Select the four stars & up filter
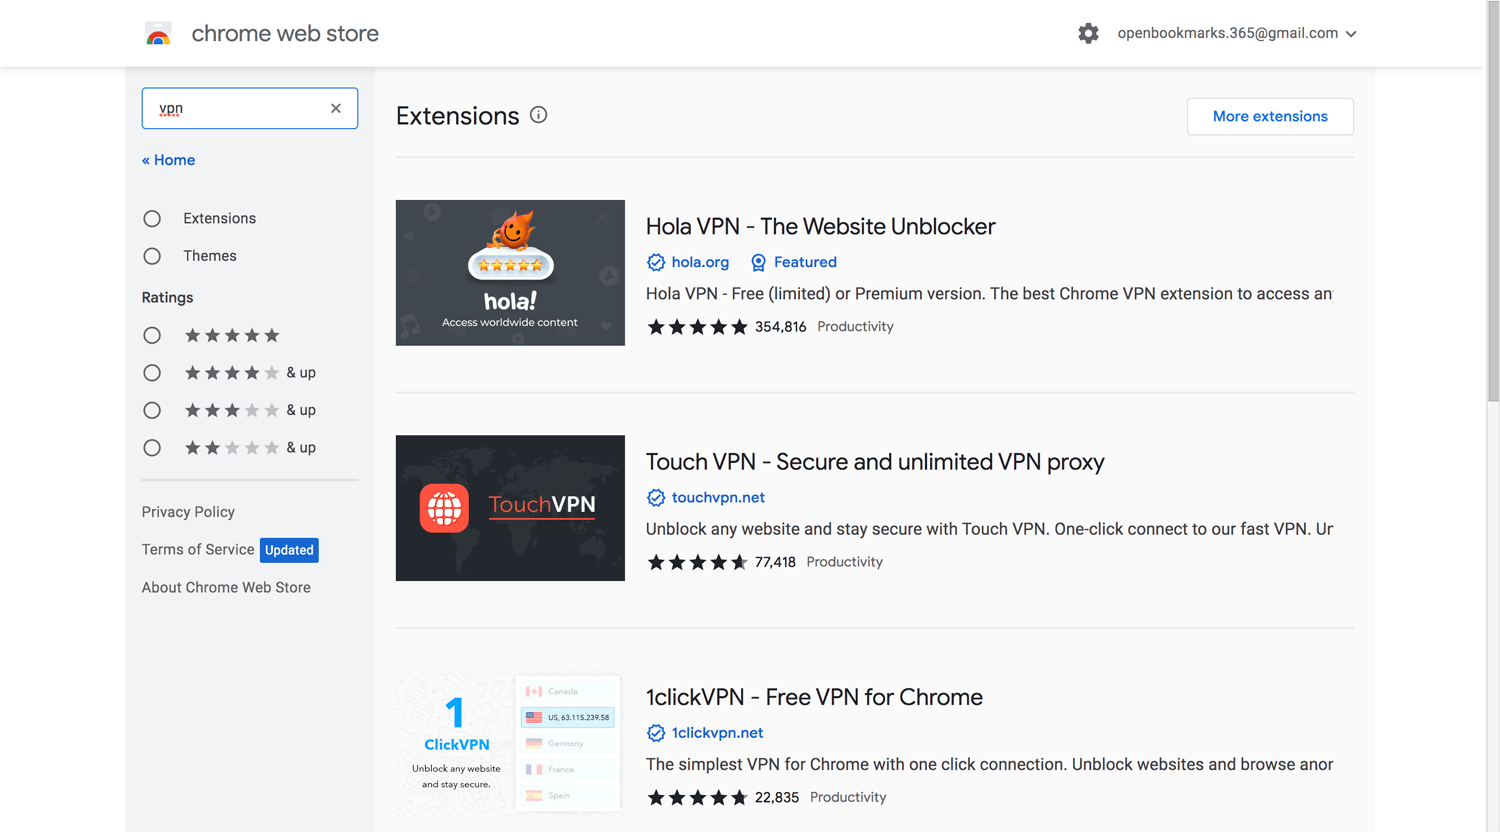 pos(152,373)
